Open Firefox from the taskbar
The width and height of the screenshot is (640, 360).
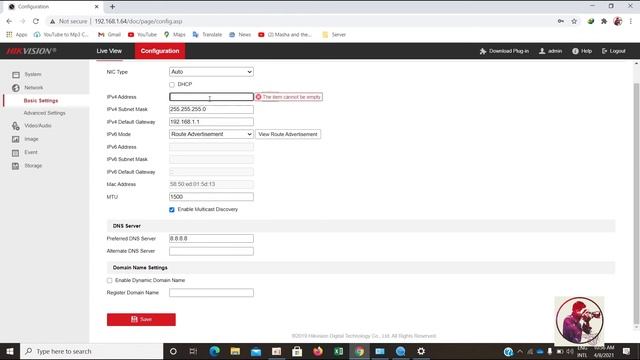tap(318, 351)
